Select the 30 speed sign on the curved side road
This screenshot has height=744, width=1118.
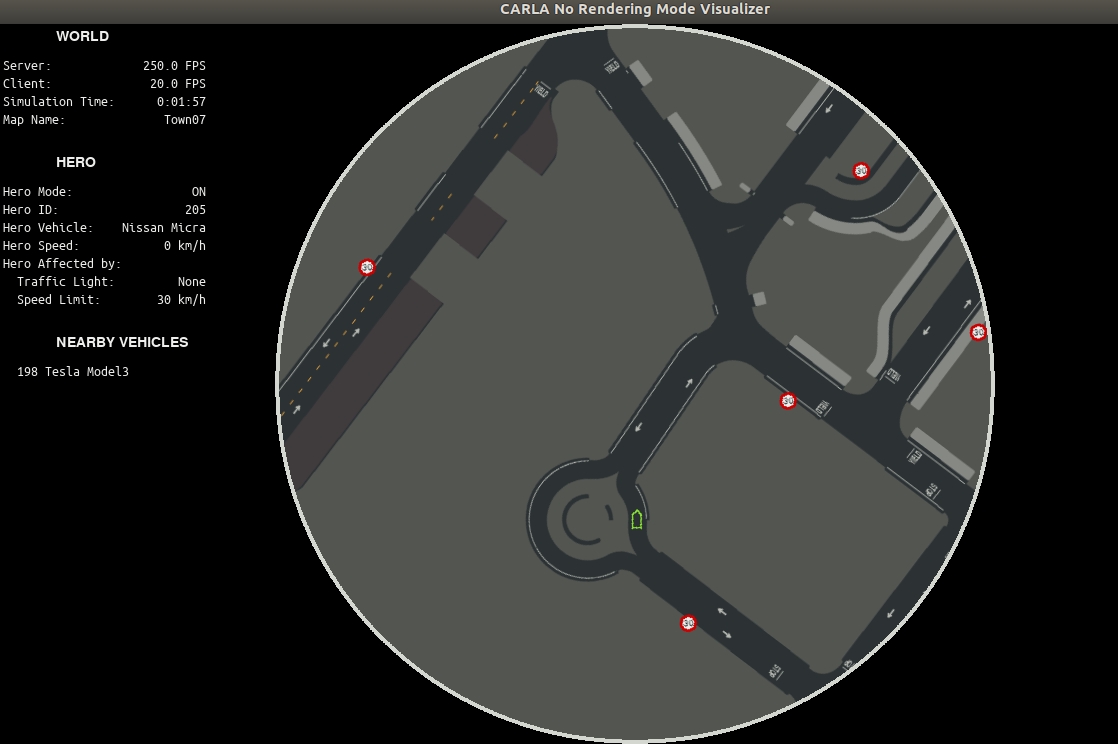pos(861,171)
